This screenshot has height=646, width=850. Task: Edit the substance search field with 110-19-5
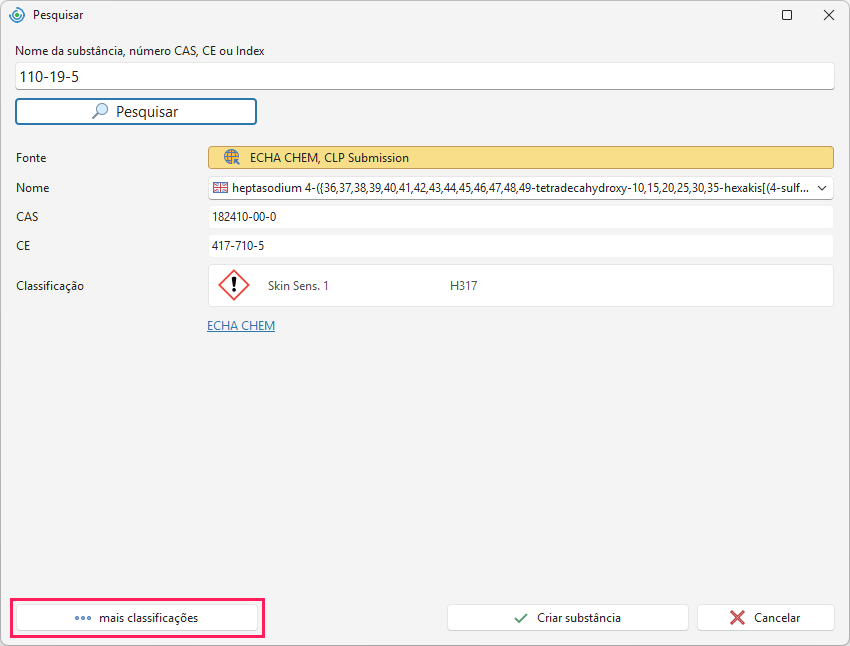pyautogui.click(x=424, y=76)
